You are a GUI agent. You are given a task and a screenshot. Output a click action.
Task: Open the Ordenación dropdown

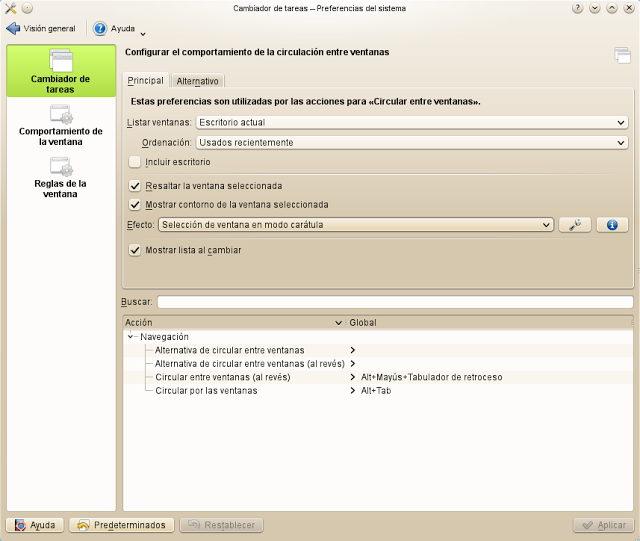click(411, 143)
